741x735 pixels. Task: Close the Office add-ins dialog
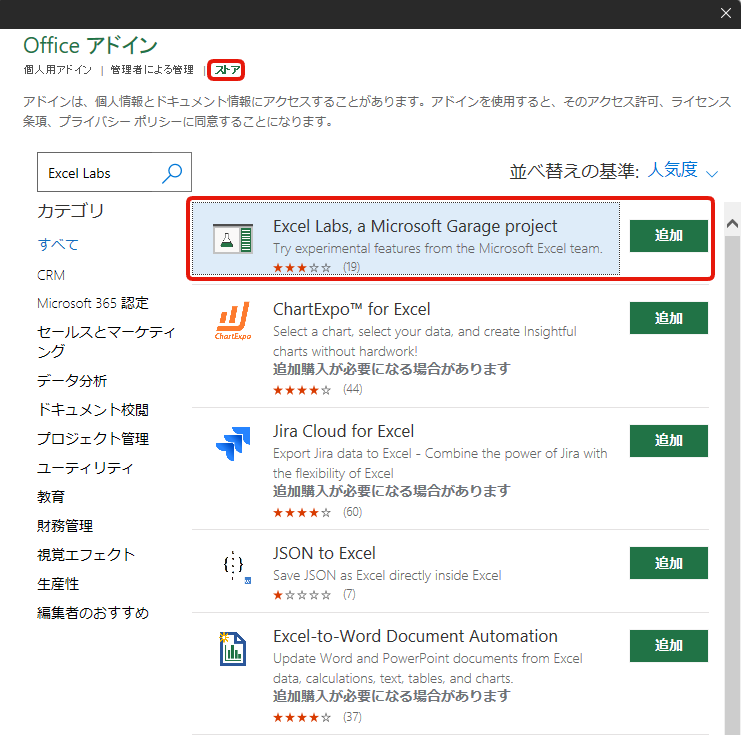(x=726, y=13)
